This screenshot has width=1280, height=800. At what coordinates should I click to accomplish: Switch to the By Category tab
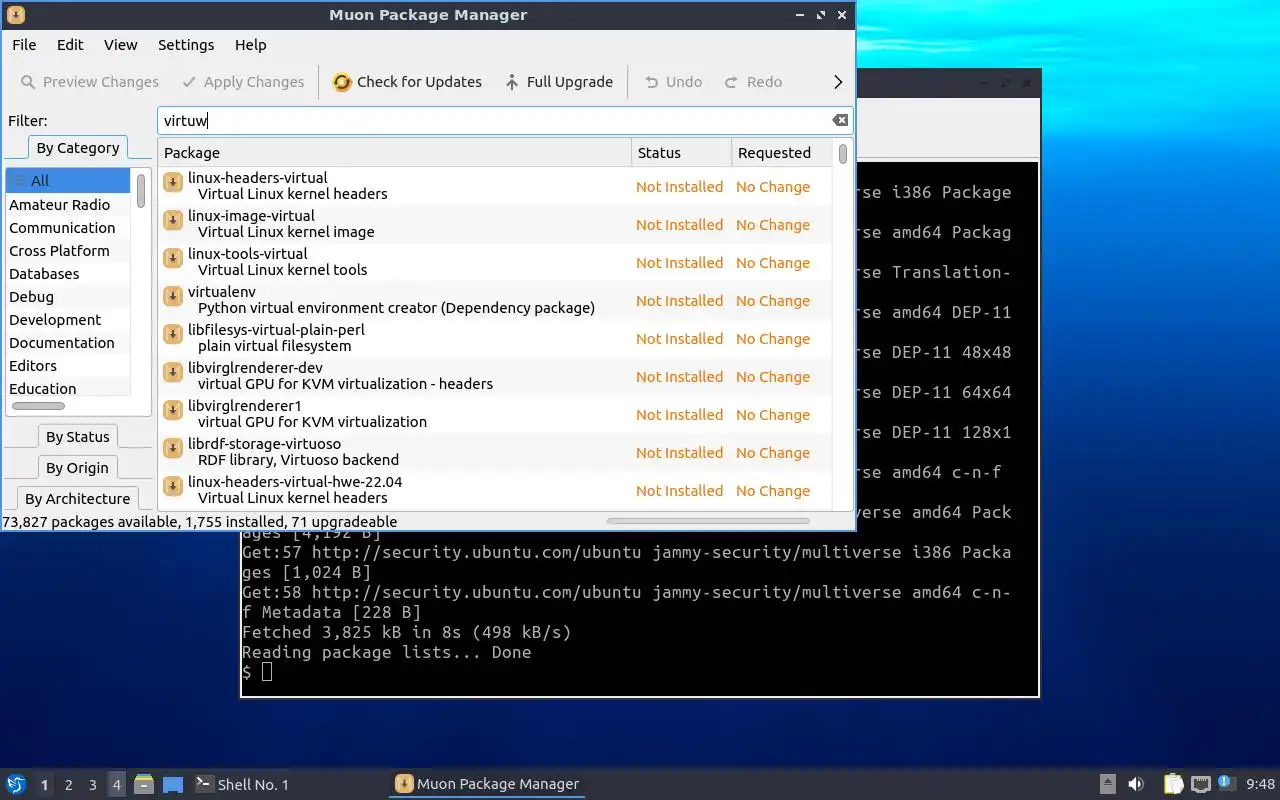(77, 148)
